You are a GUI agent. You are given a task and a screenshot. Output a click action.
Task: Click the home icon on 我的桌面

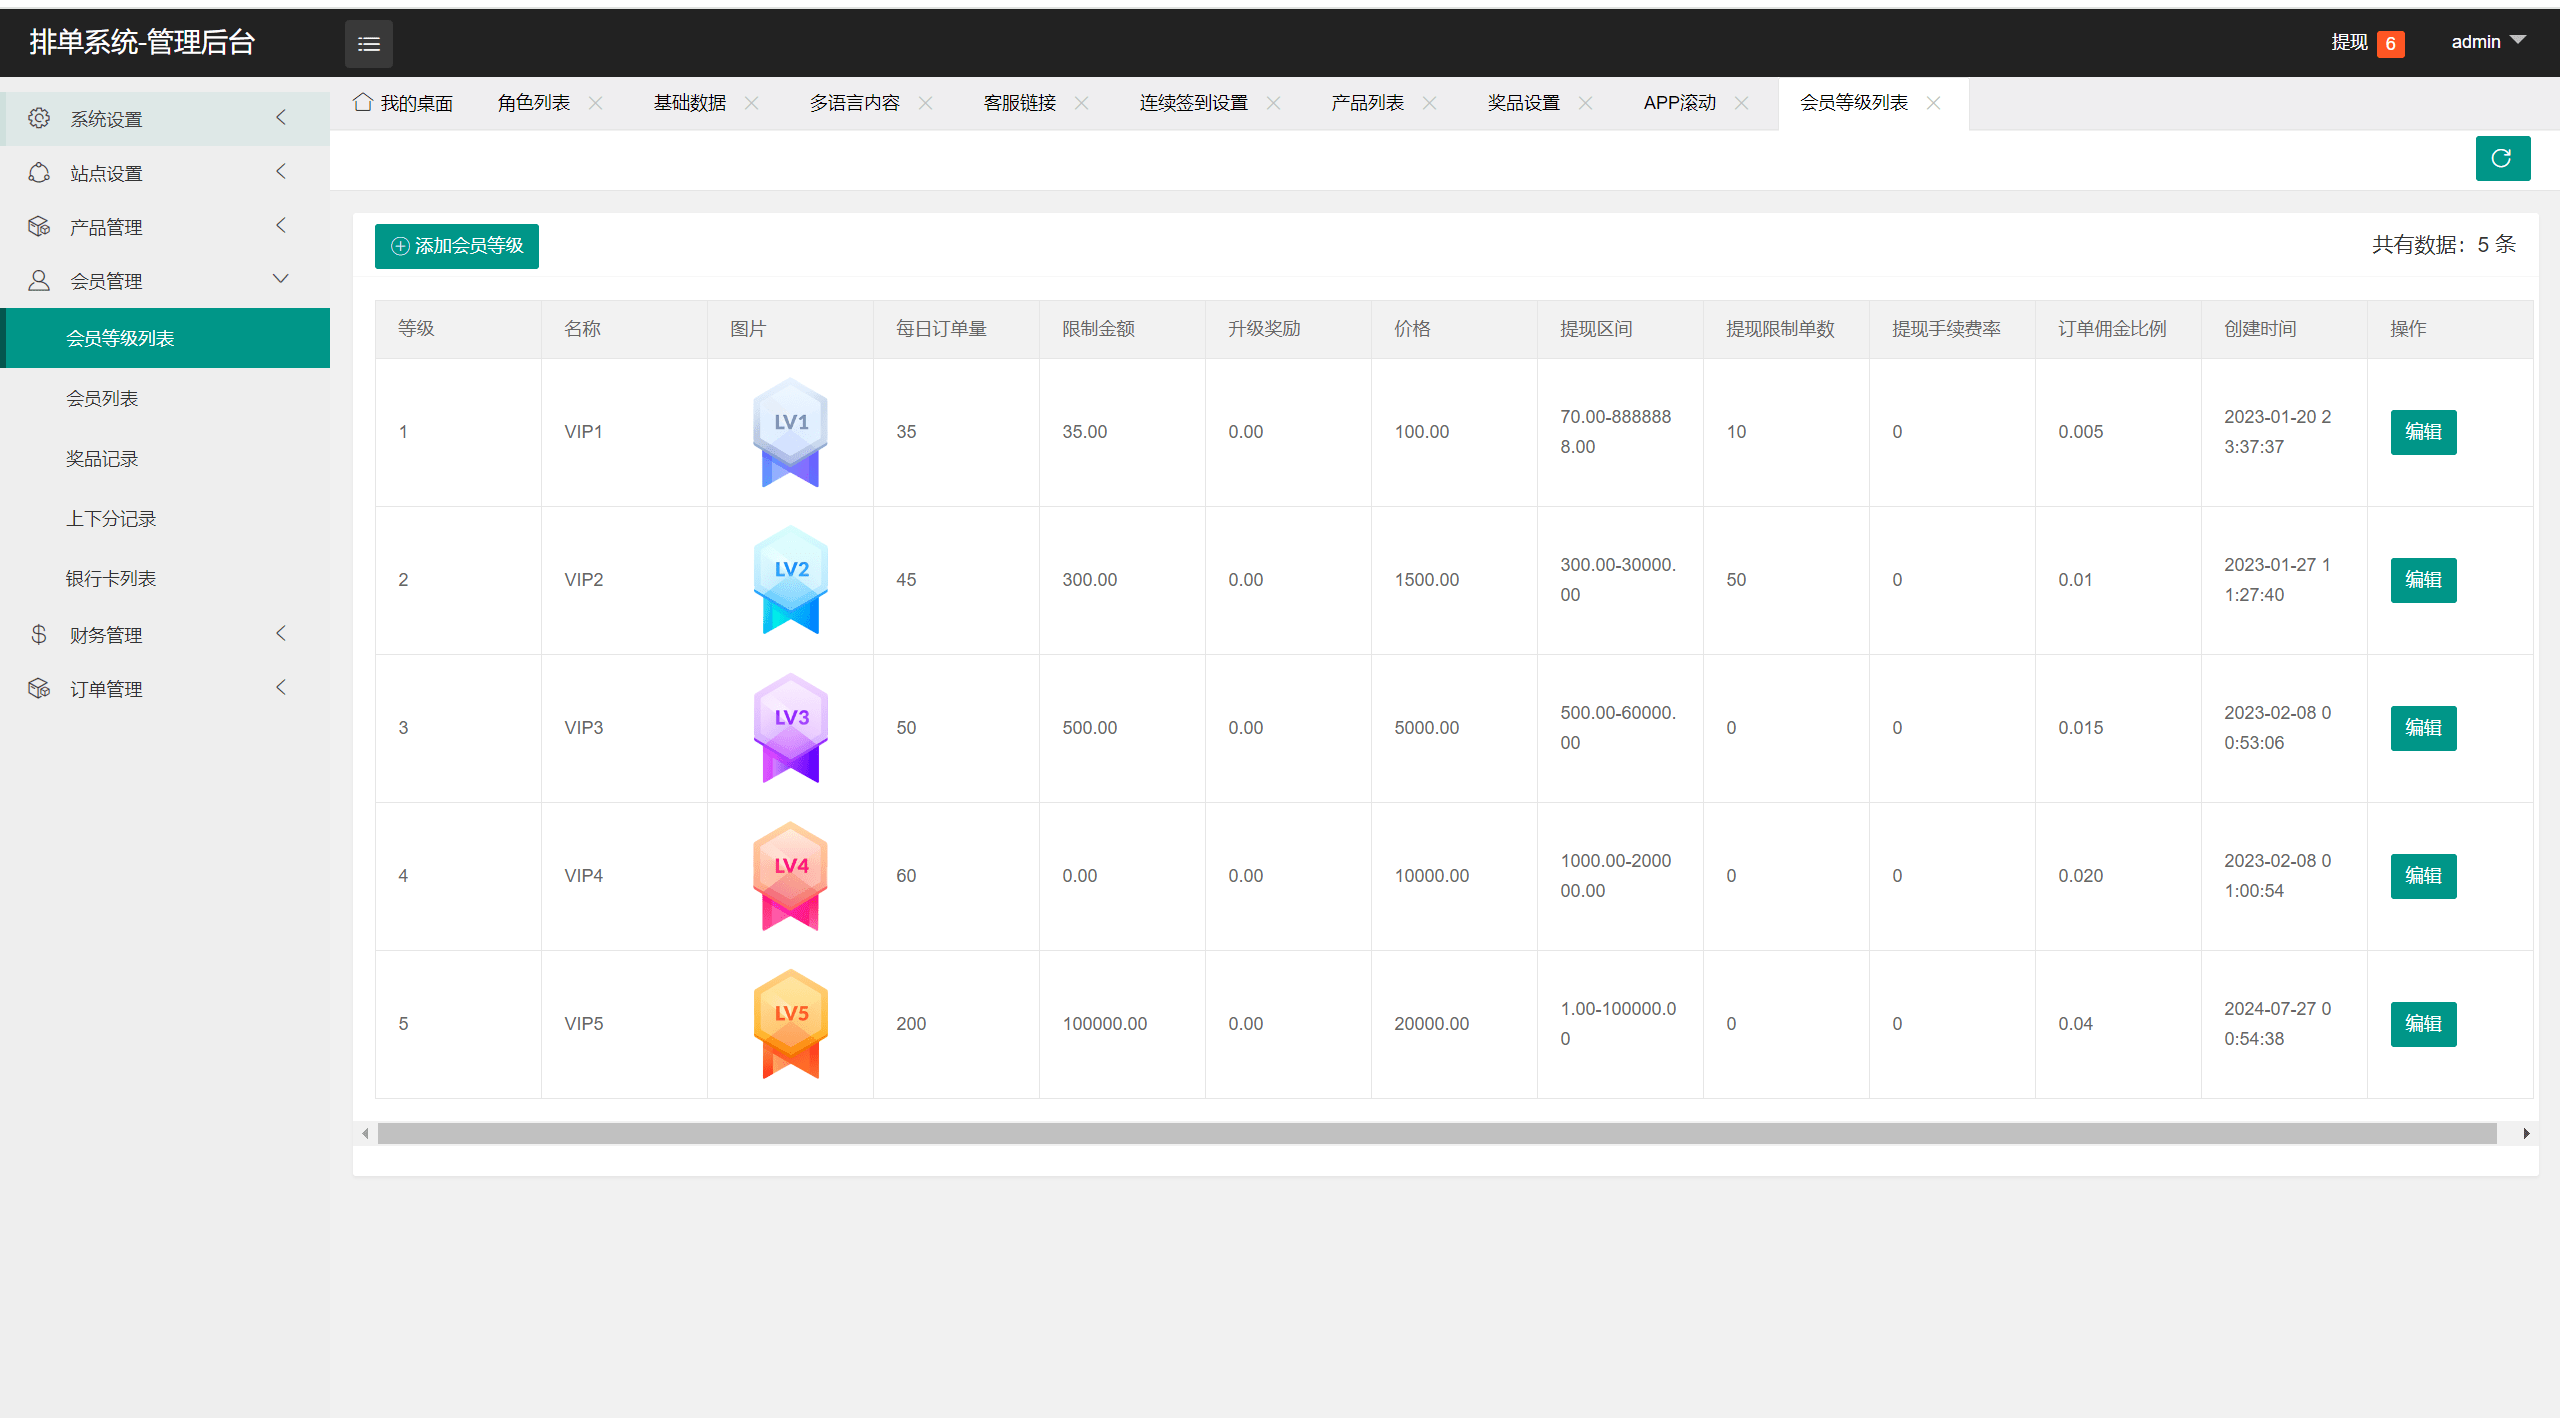[x=363, y=102]
